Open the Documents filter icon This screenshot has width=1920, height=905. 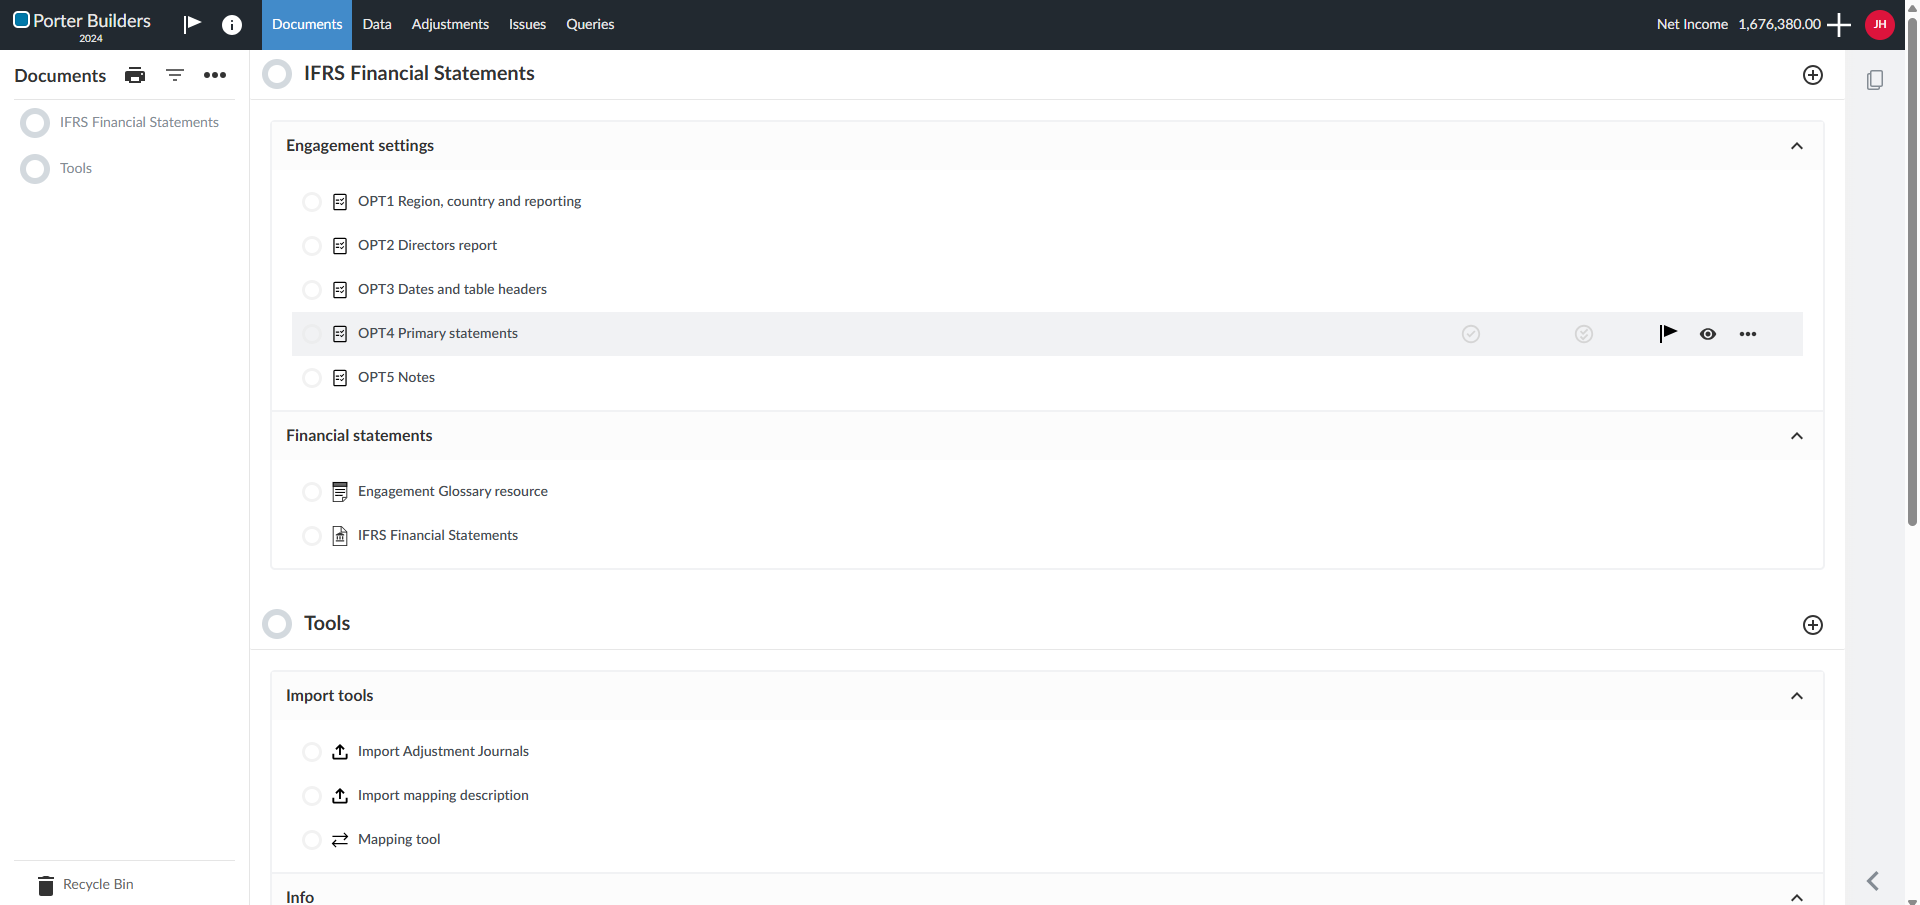pos(175,75)
